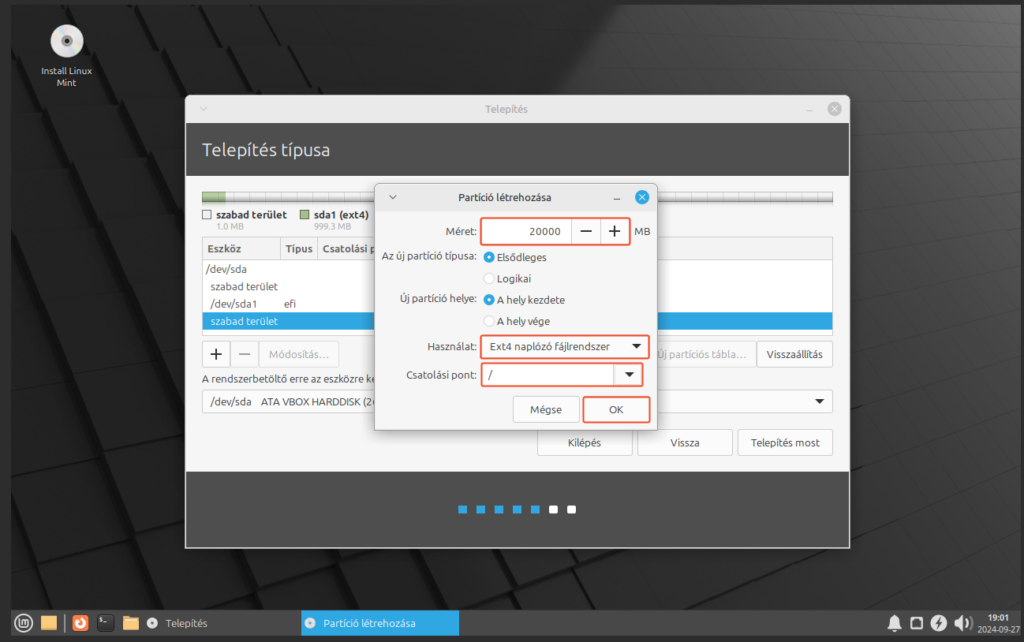Expand the Csatolási pont dropdown arrow

(x=628, y=375)
